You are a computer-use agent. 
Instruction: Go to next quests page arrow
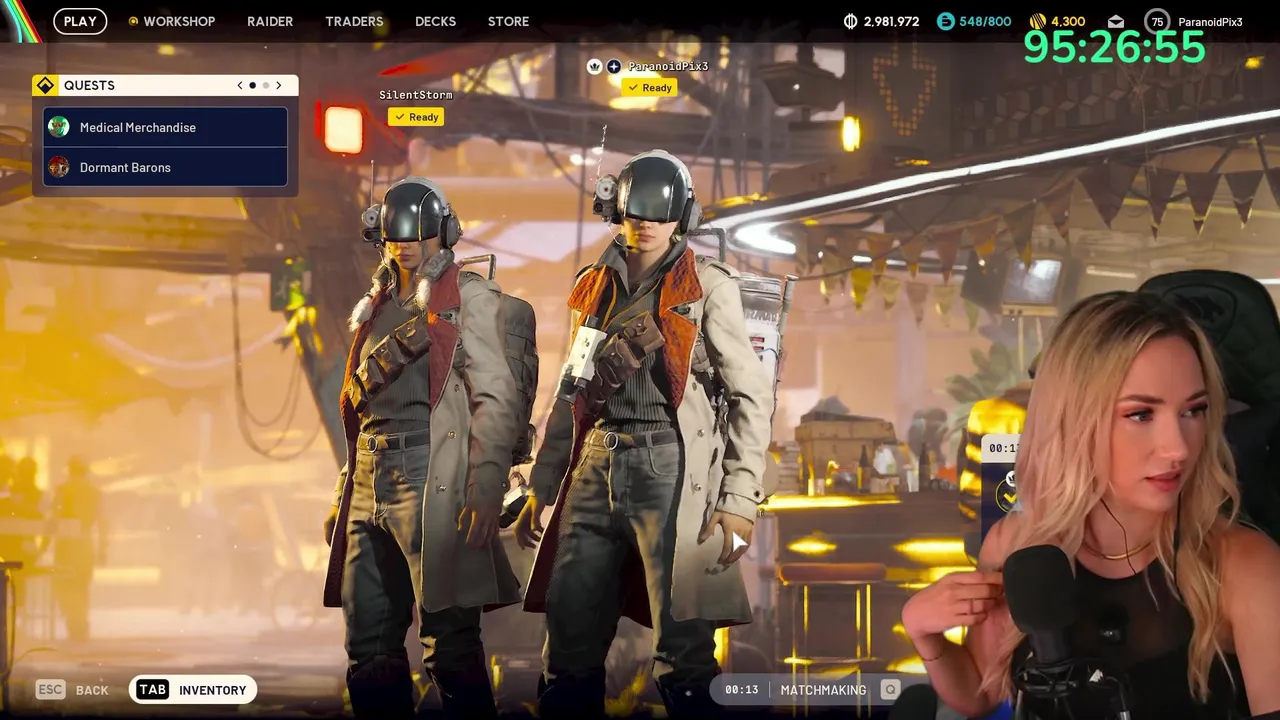pyautogui.click(x=279, y=85)
